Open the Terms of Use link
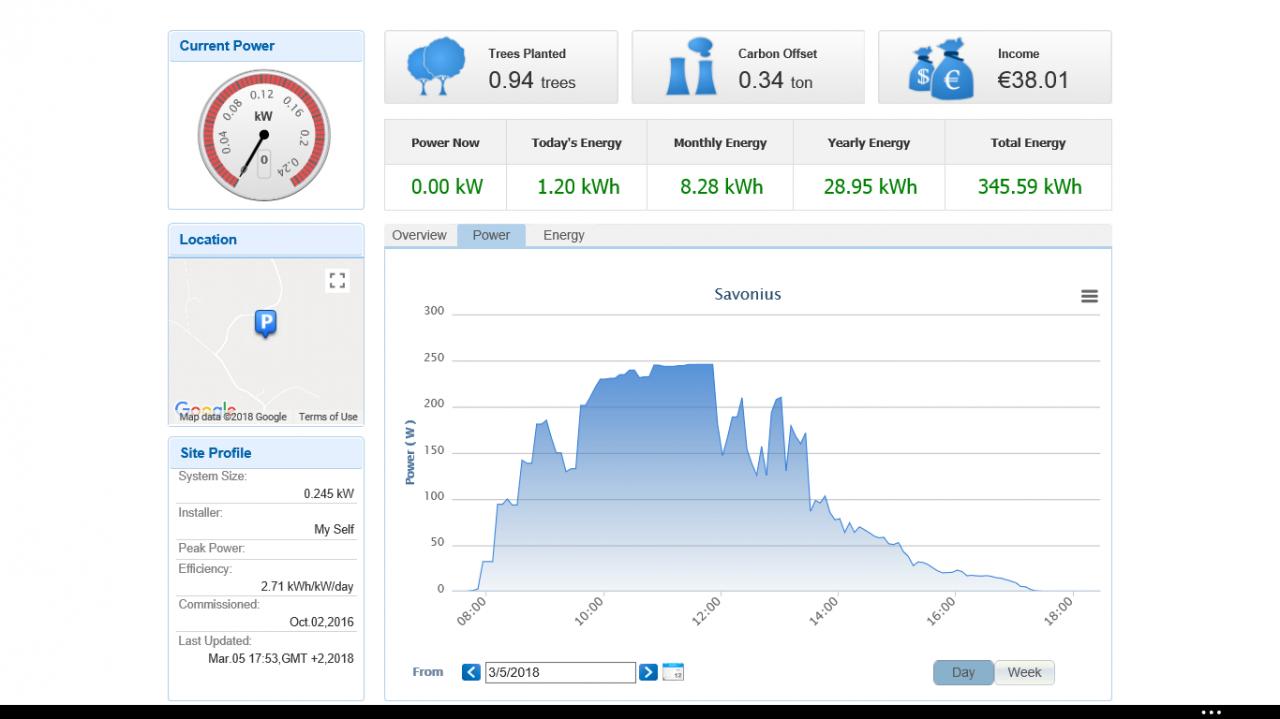 click(x=328, y=417)
